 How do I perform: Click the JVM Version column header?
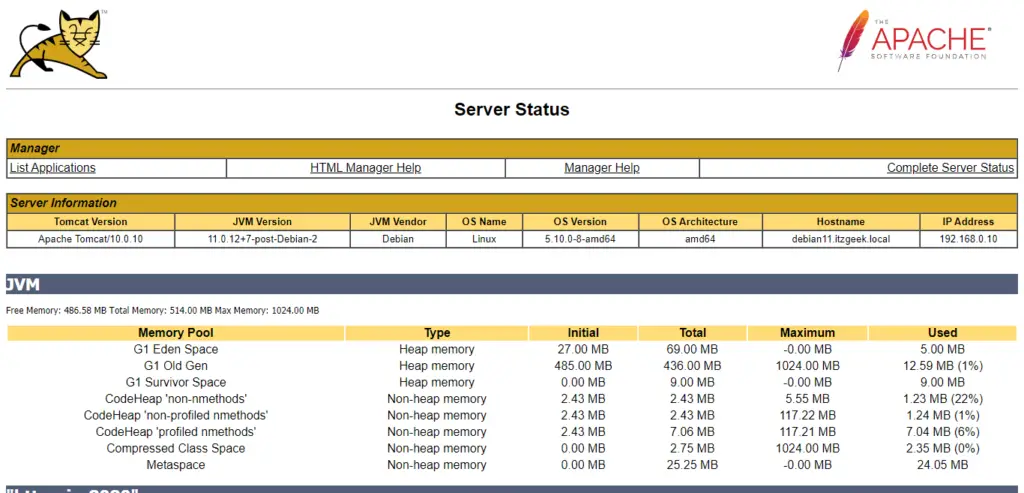(262, 222)
